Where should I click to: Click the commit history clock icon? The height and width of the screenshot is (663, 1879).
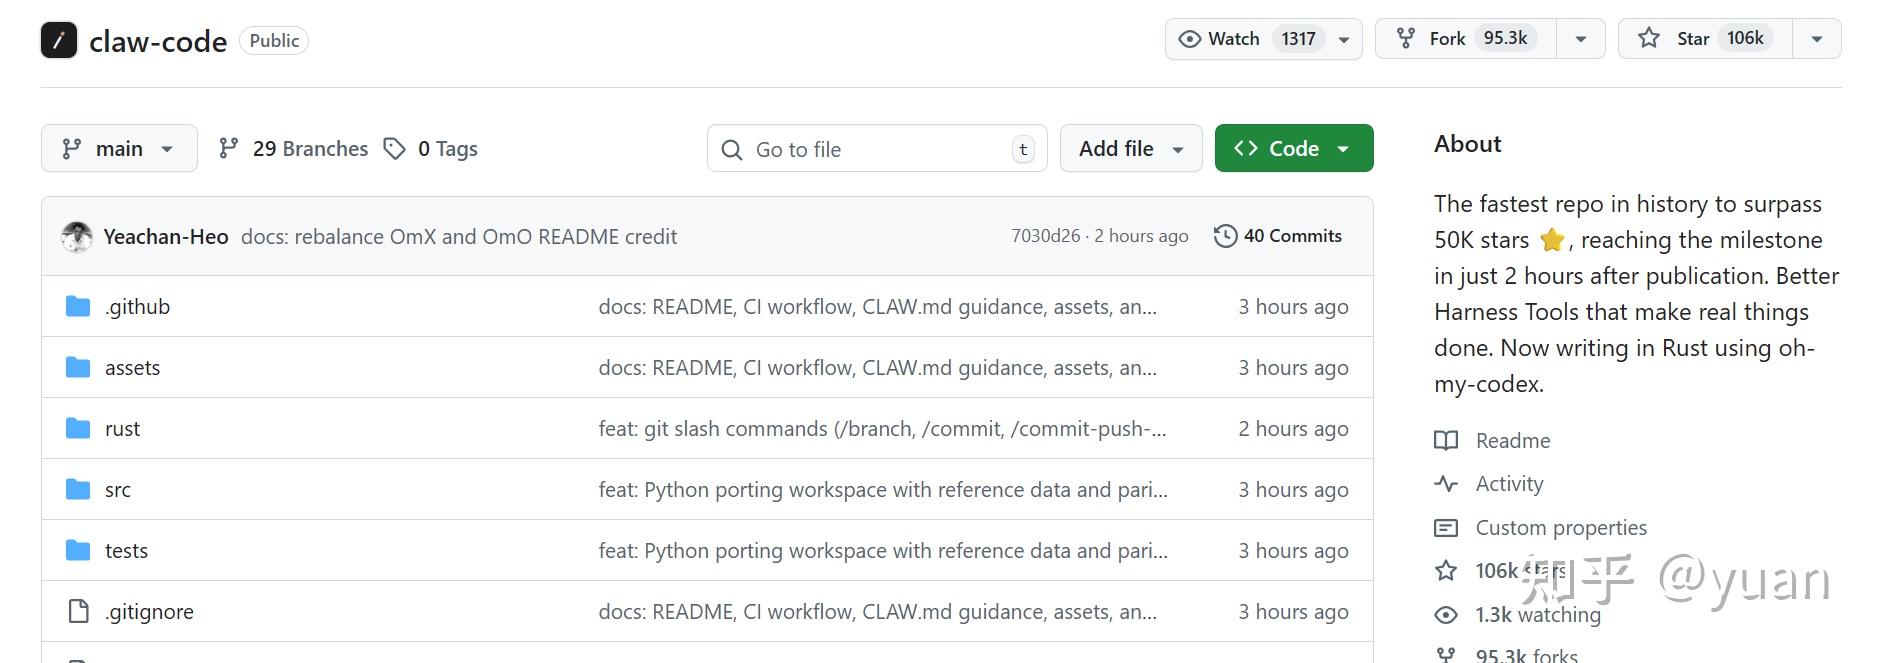(x=1225, y=236)
